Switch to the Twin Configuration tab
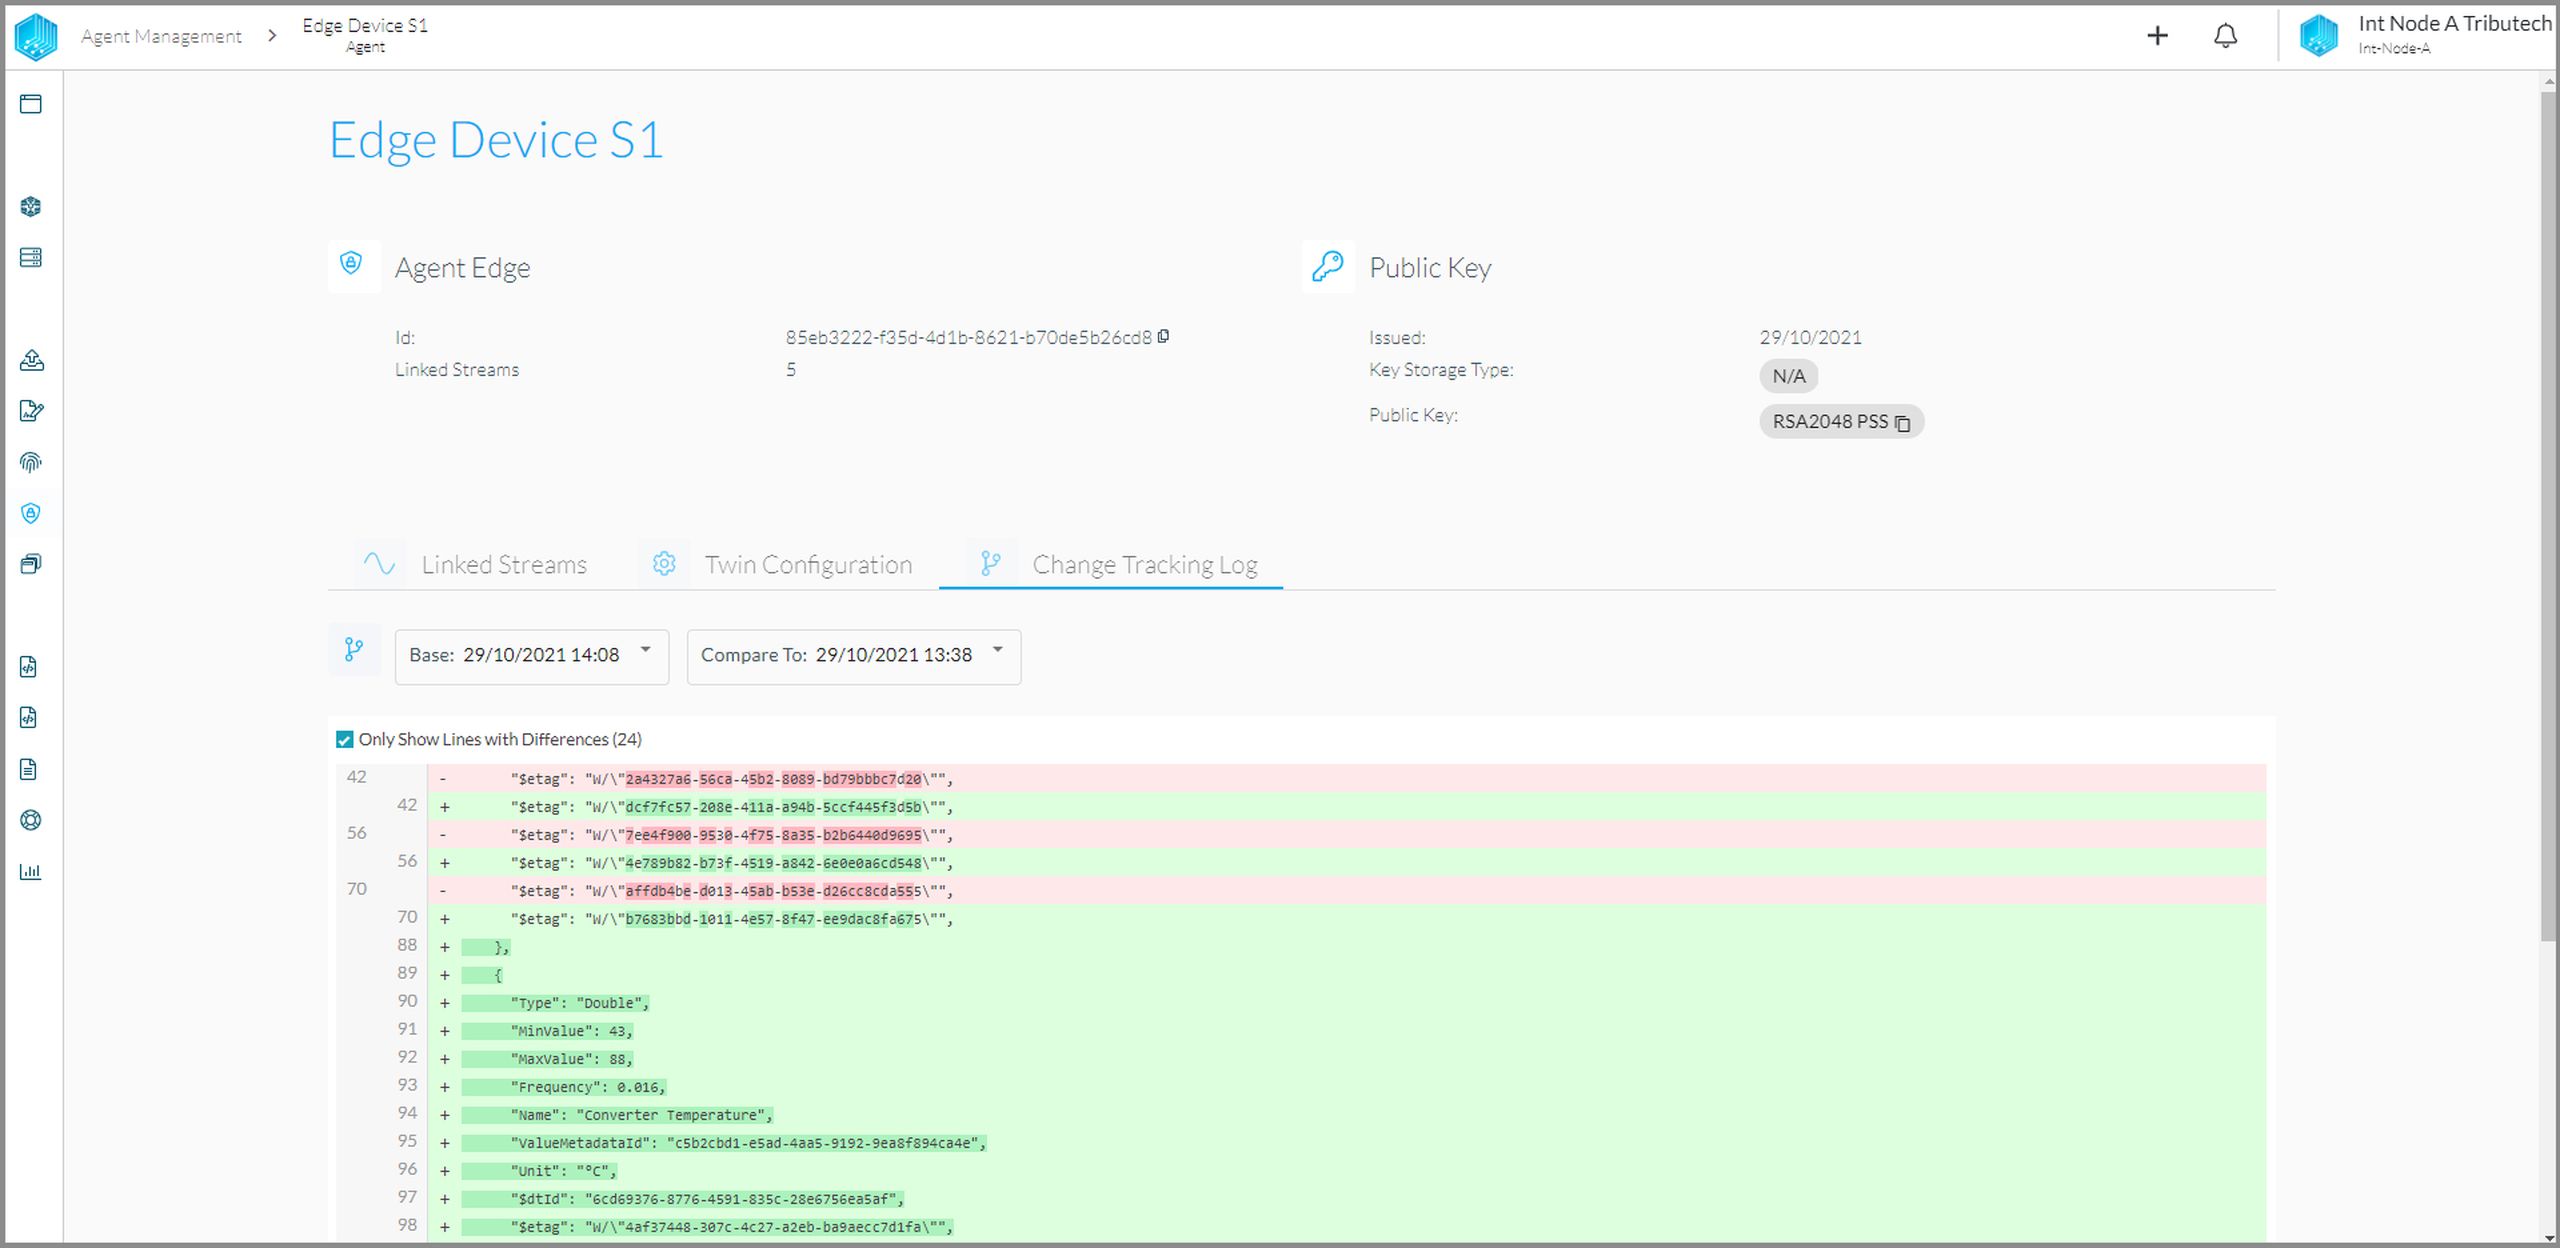This screenshot has height=1248, width=2560. pyautogui.click(x=778, y=564)
